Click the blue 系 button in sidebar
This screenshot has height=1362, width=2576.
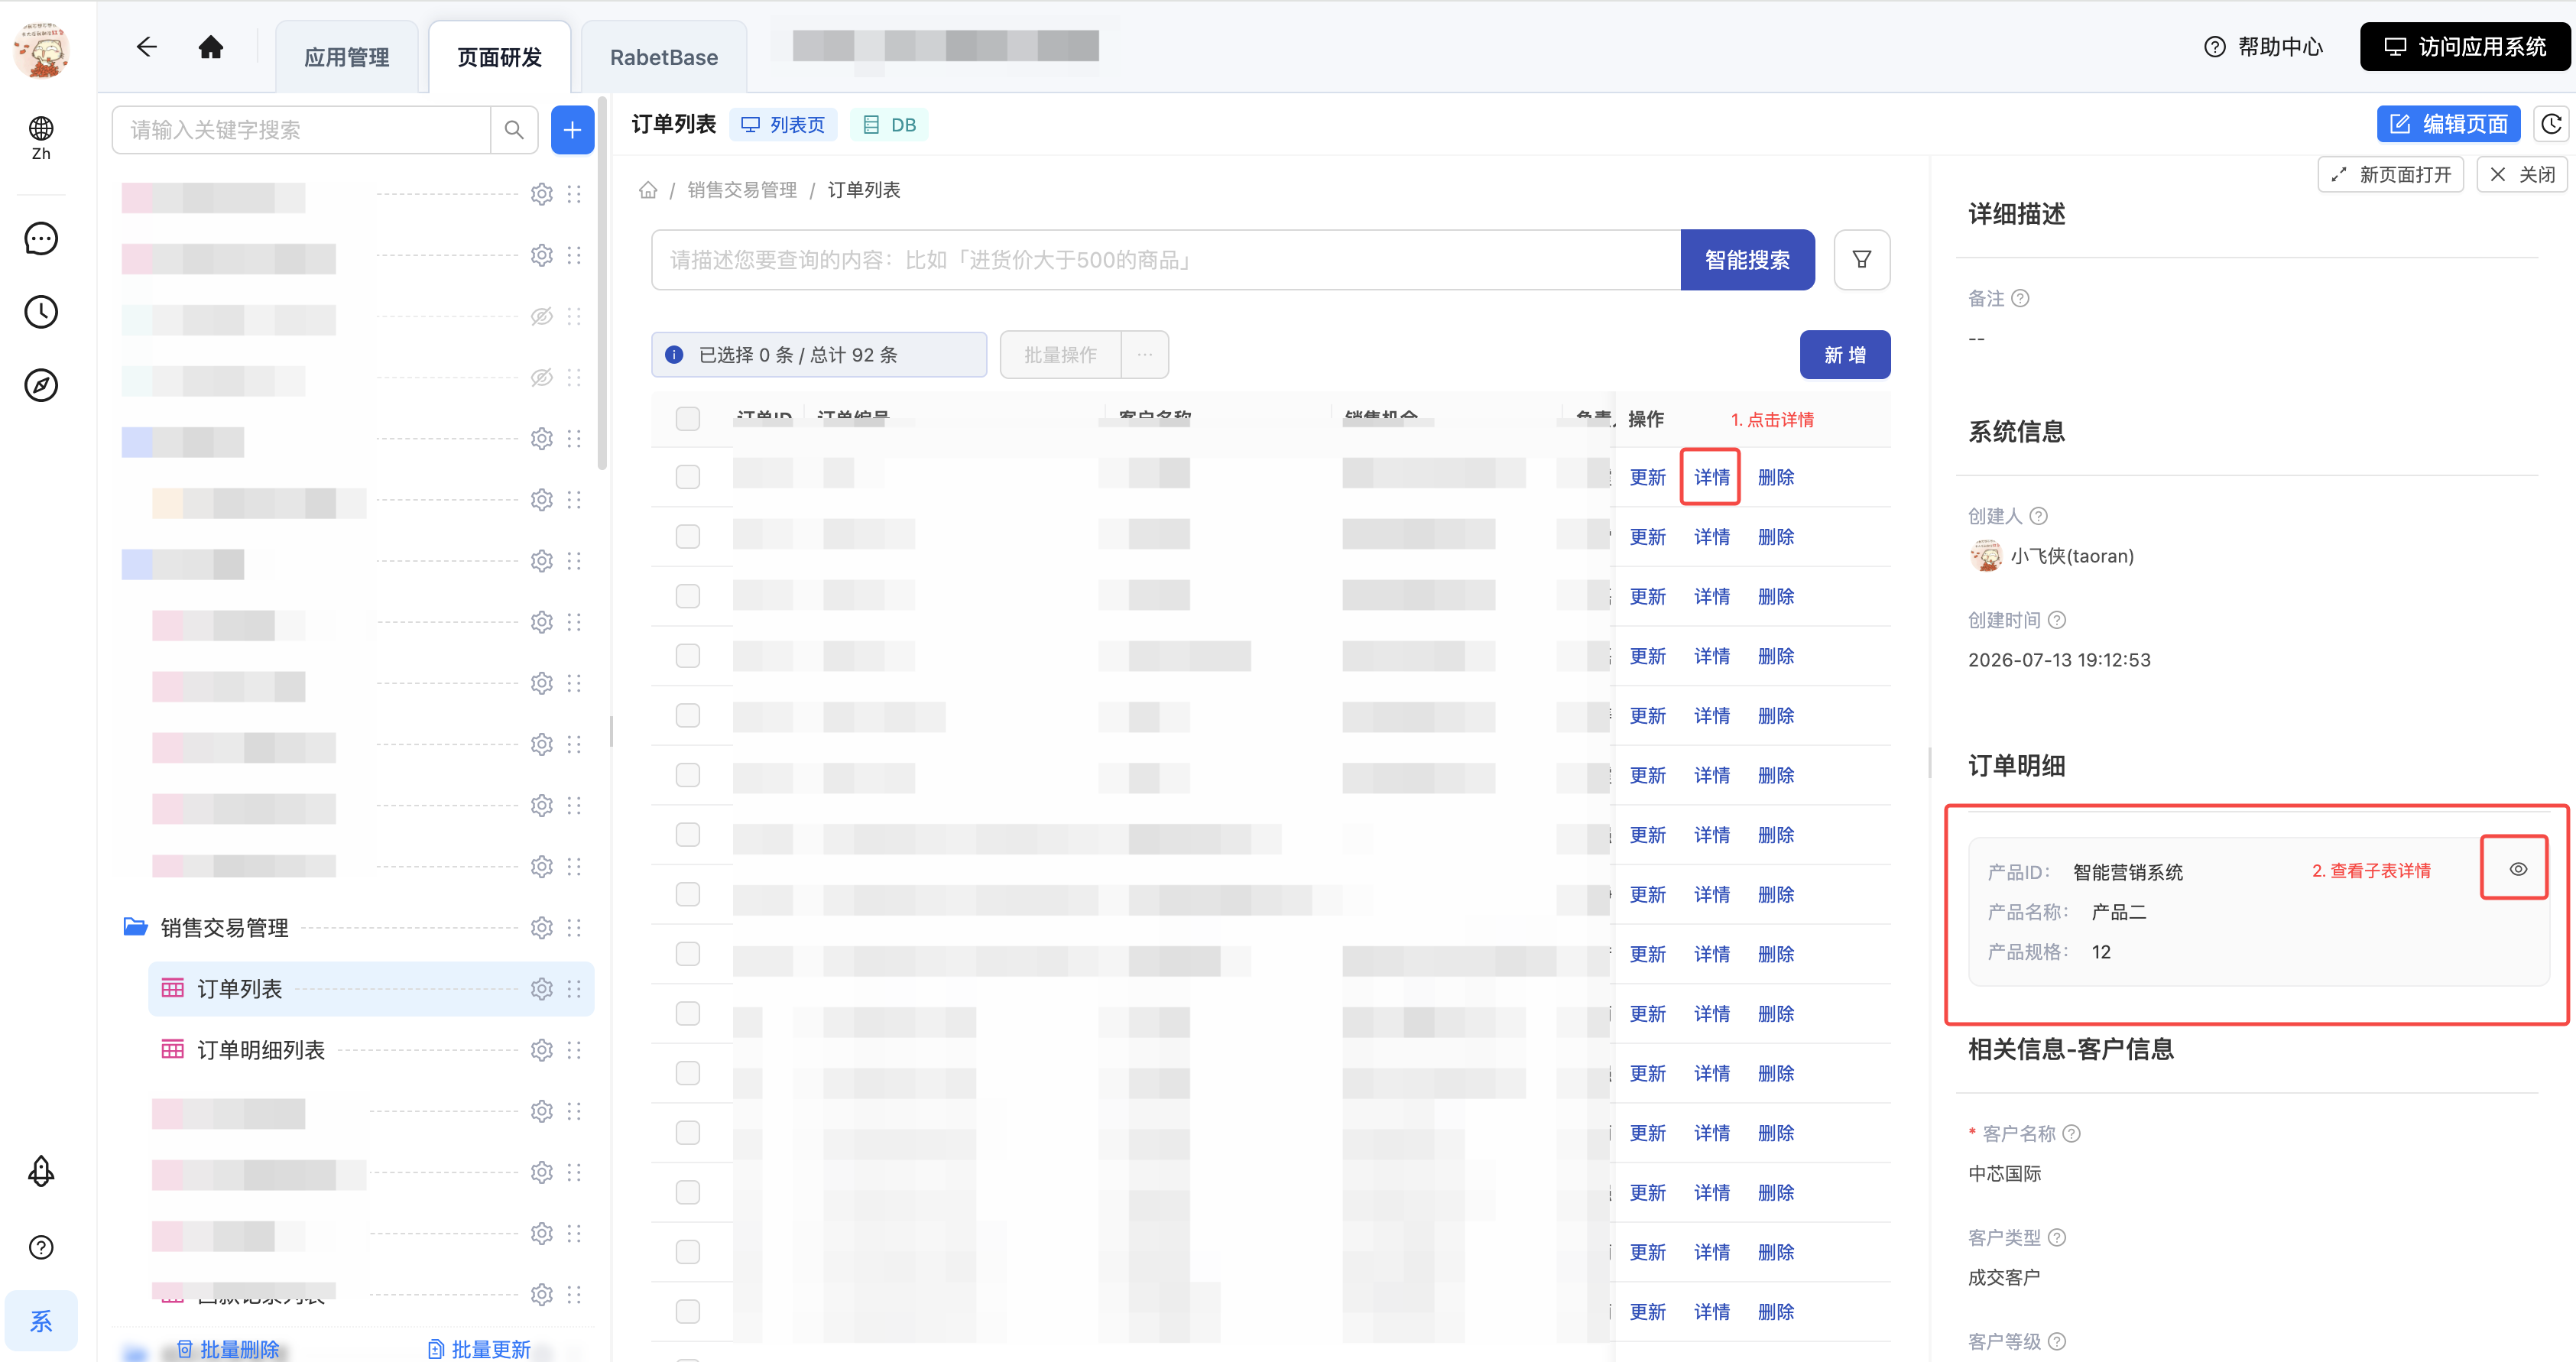coord(41,1321)
